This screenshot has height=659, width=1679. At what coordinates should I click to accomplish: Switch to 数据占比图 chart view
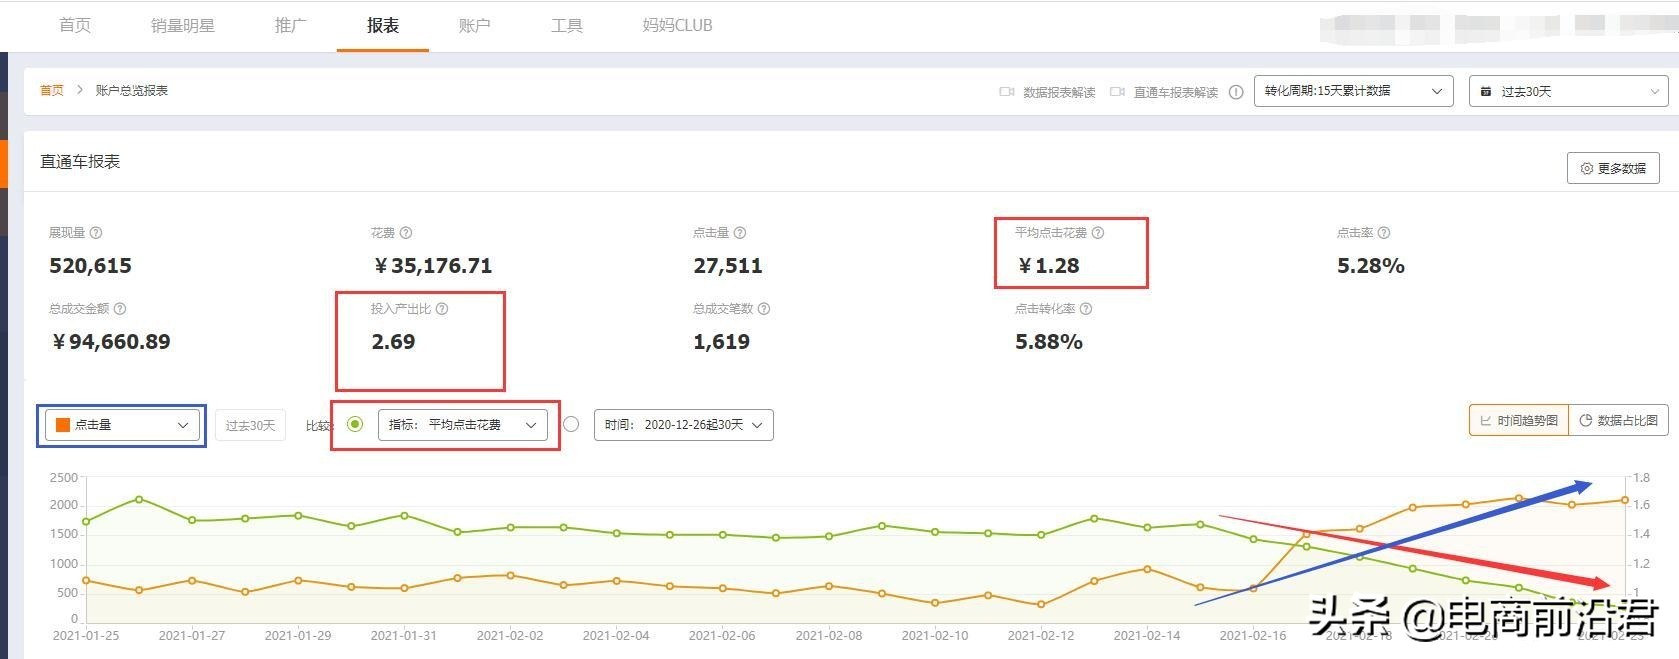click(1618, 420)
